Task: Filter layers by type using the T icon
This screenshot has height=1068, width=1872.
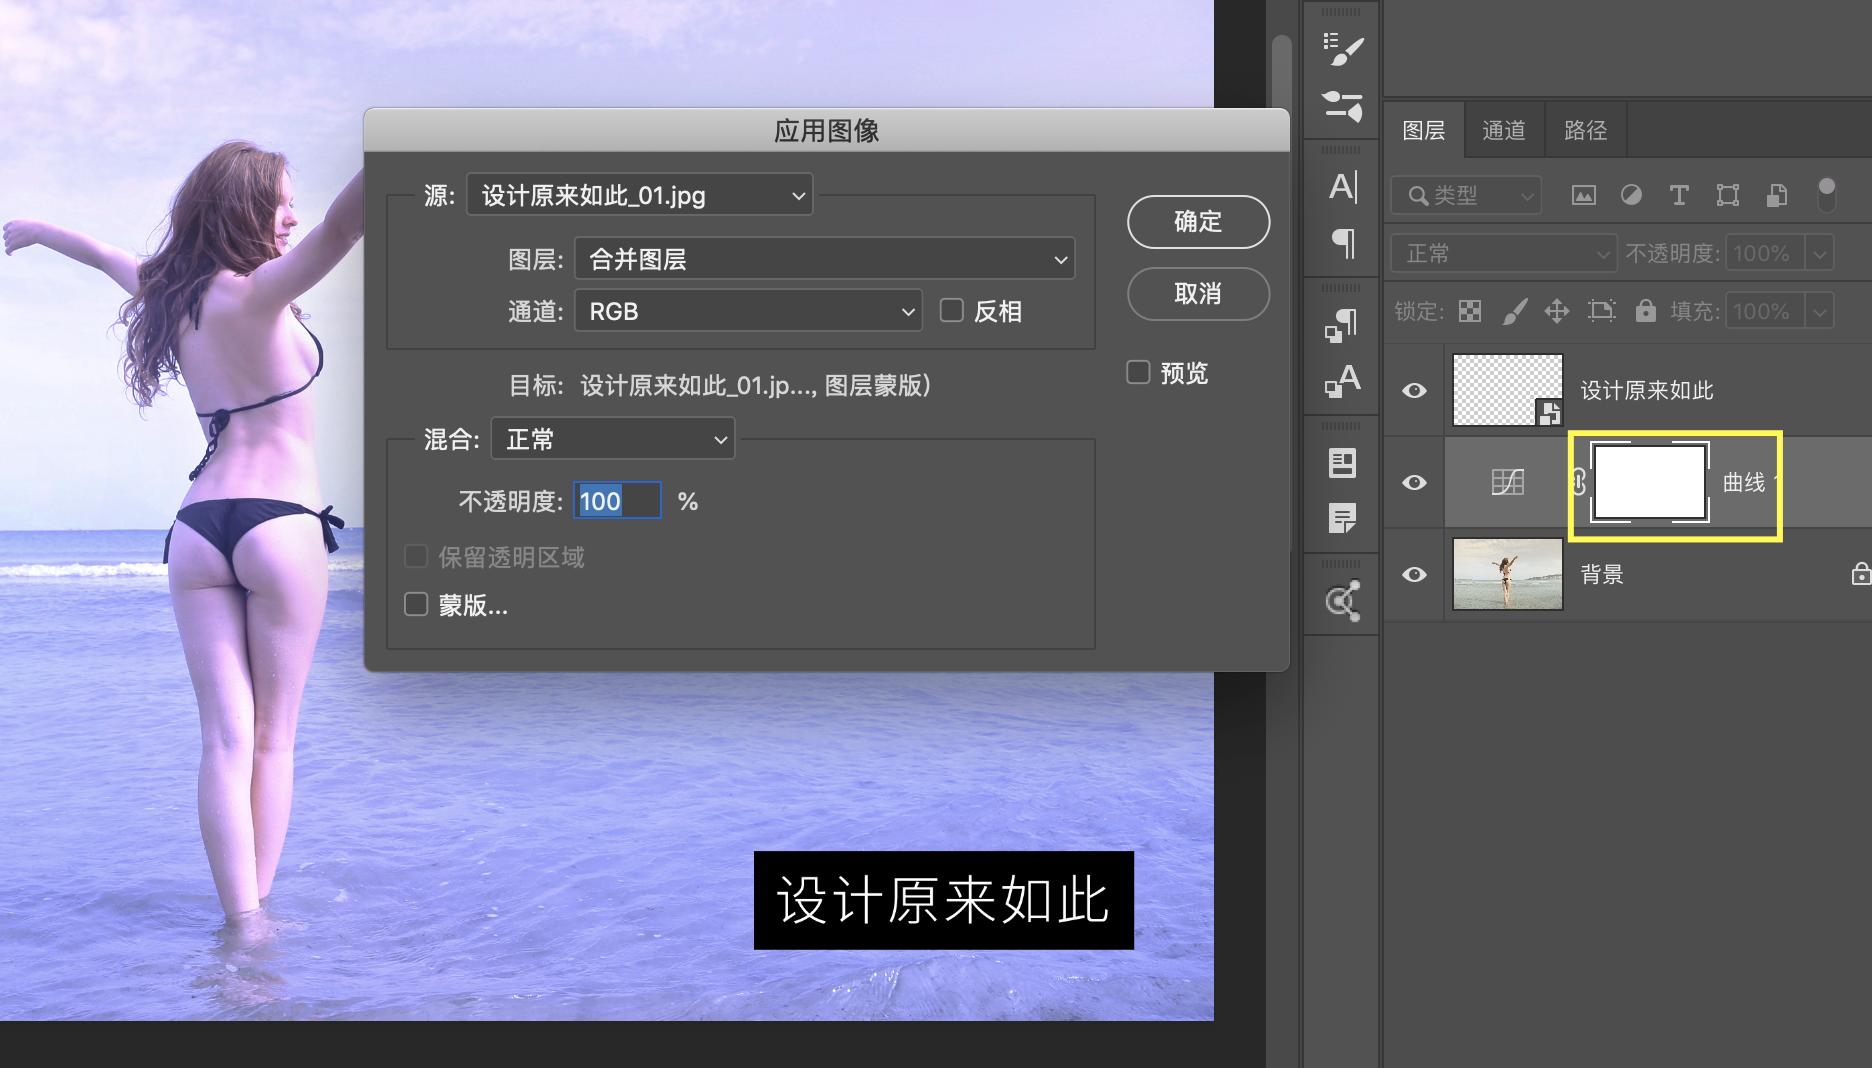Action: pos(1679,195)
